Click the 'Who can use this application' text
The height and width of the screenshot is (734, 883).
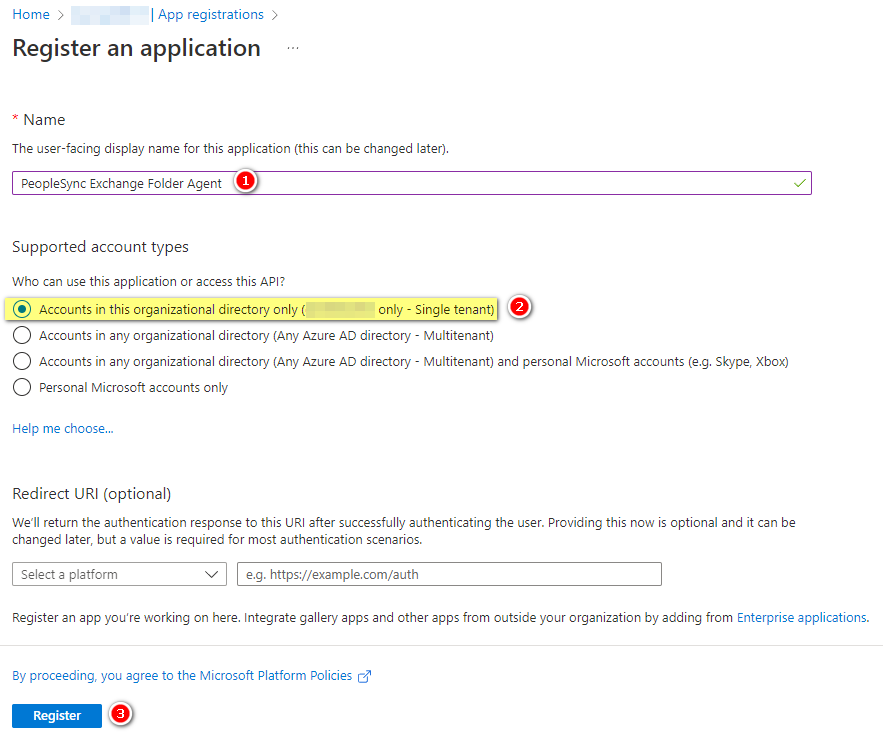[149, 281]
